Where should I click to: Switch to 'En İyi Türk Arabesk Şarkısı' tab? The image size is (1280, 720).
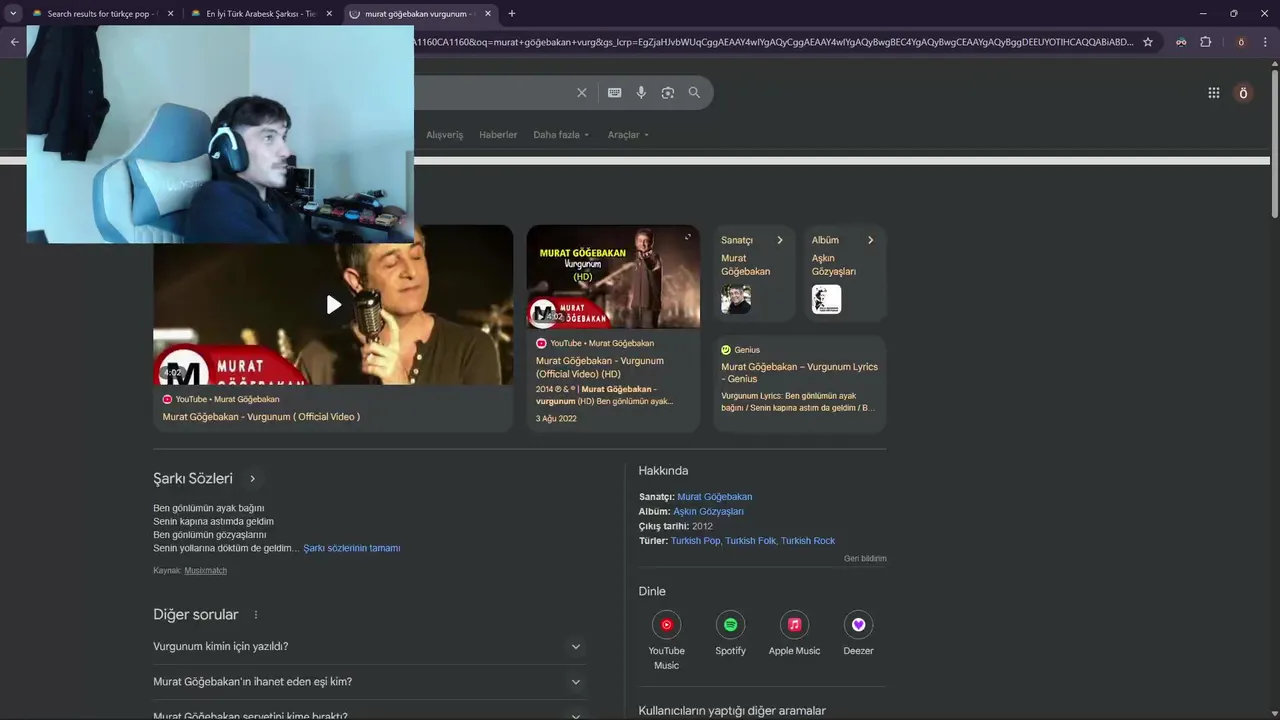click(x=262, y=14)
